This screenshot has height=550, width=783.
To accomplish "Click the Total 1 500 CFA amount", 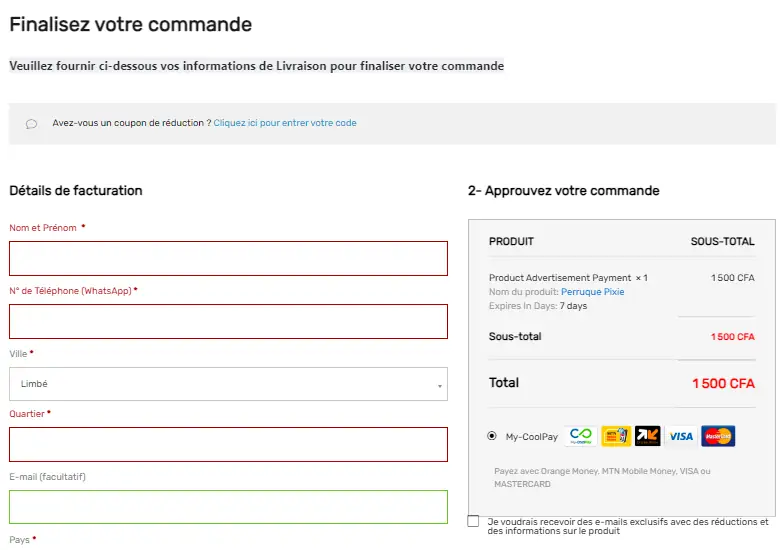I will tap(722, 383).
